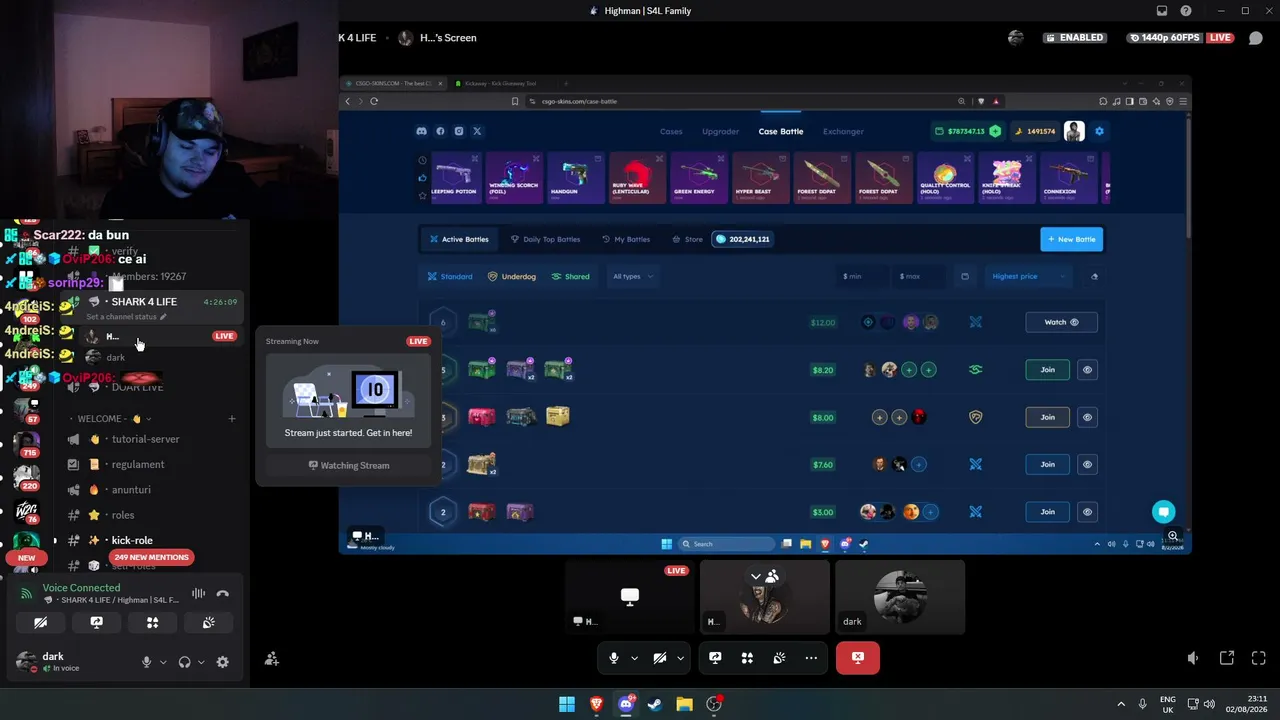Screen dimensions: 1280x720
Task: Open the Windows Start menu
Action: click(x=567, y=704)
